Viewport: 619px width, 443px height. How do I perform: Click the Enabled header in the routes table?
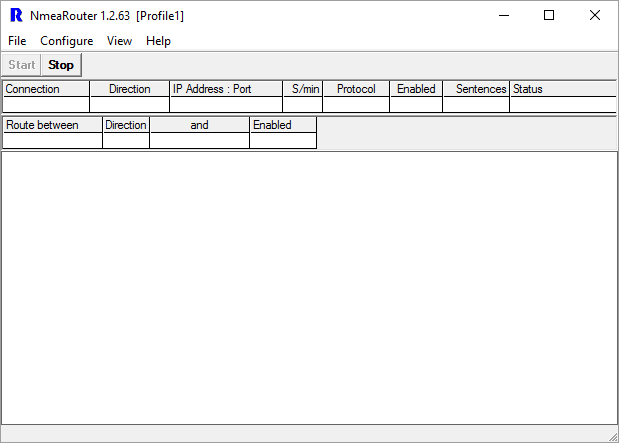[283, 125]
